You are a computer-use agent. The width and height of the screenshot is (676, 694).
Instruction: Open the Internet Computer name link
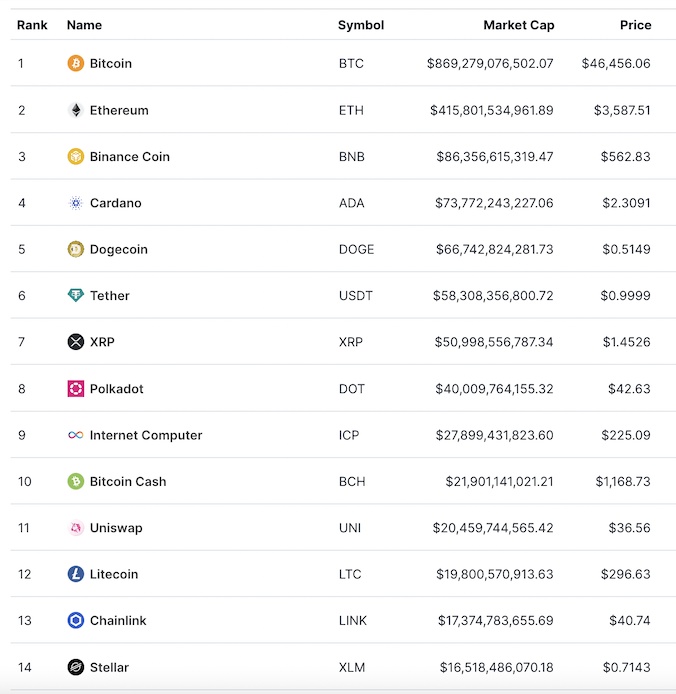tap(146, 436)
